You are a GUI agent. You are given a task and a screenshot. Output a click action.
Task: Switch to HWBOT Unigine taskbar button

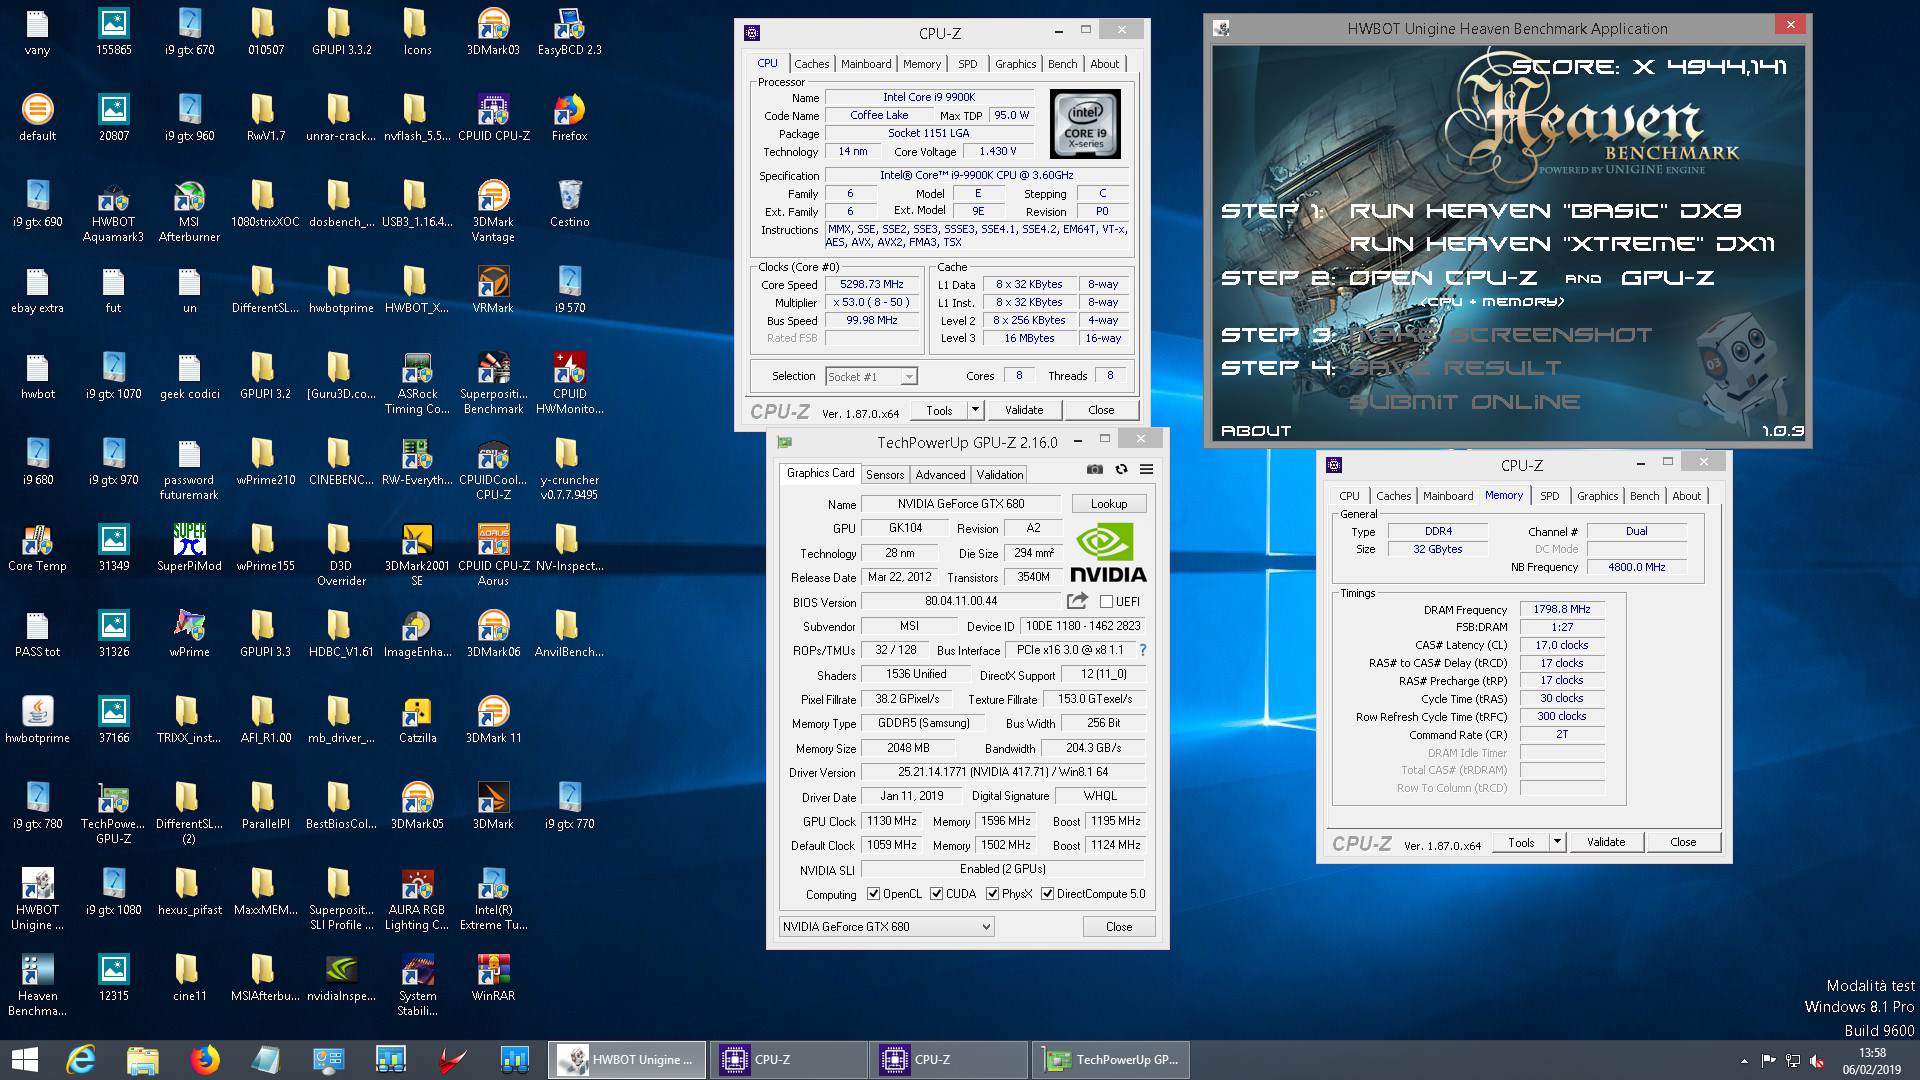point(627,1060)
